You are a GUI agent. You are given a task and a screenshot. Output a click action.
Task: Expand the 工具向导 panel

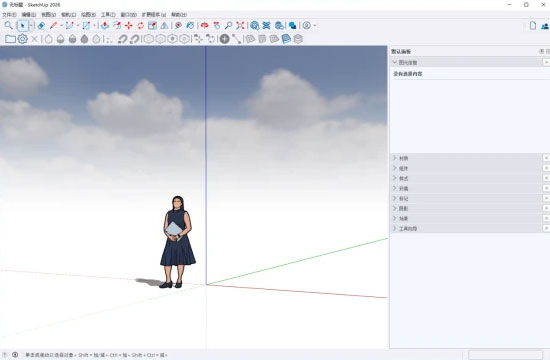pos(395,228)
